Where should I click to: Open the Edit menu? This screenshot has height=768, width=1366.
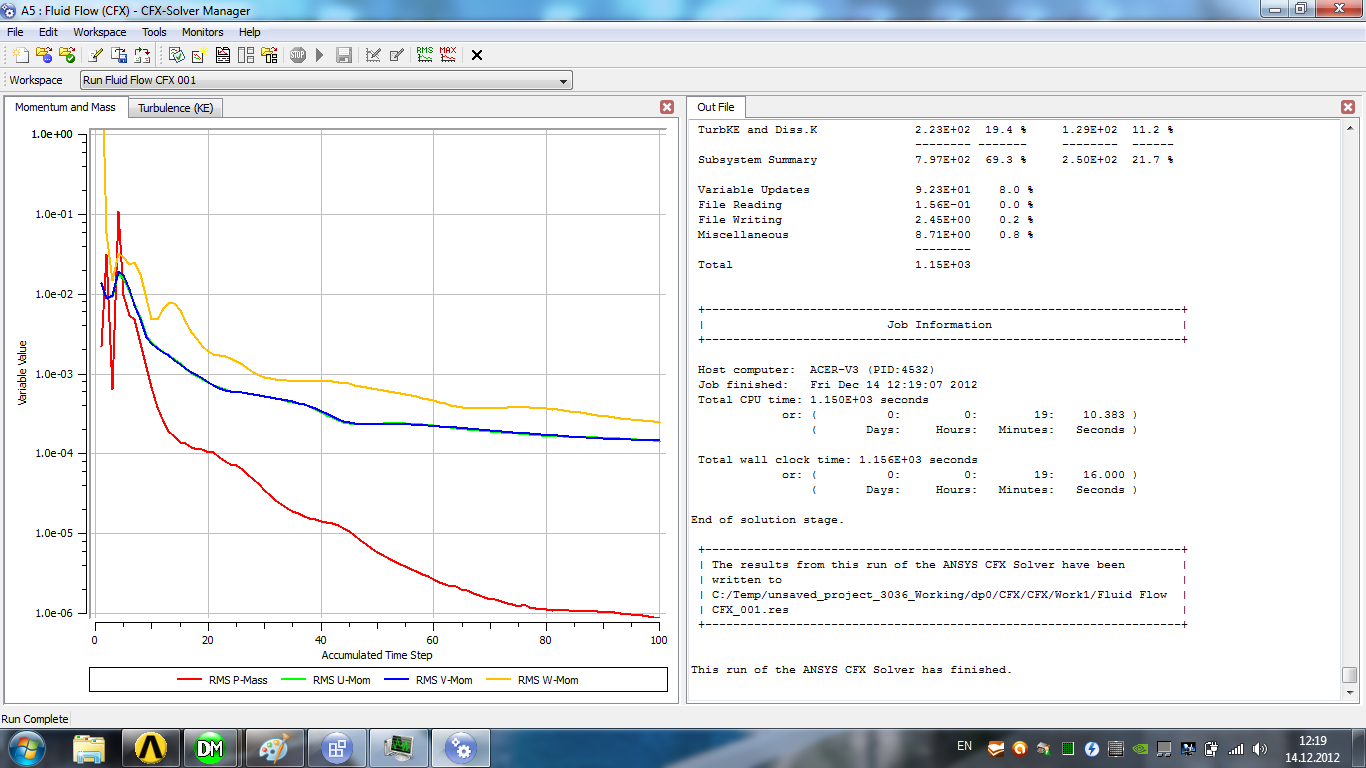48,32
